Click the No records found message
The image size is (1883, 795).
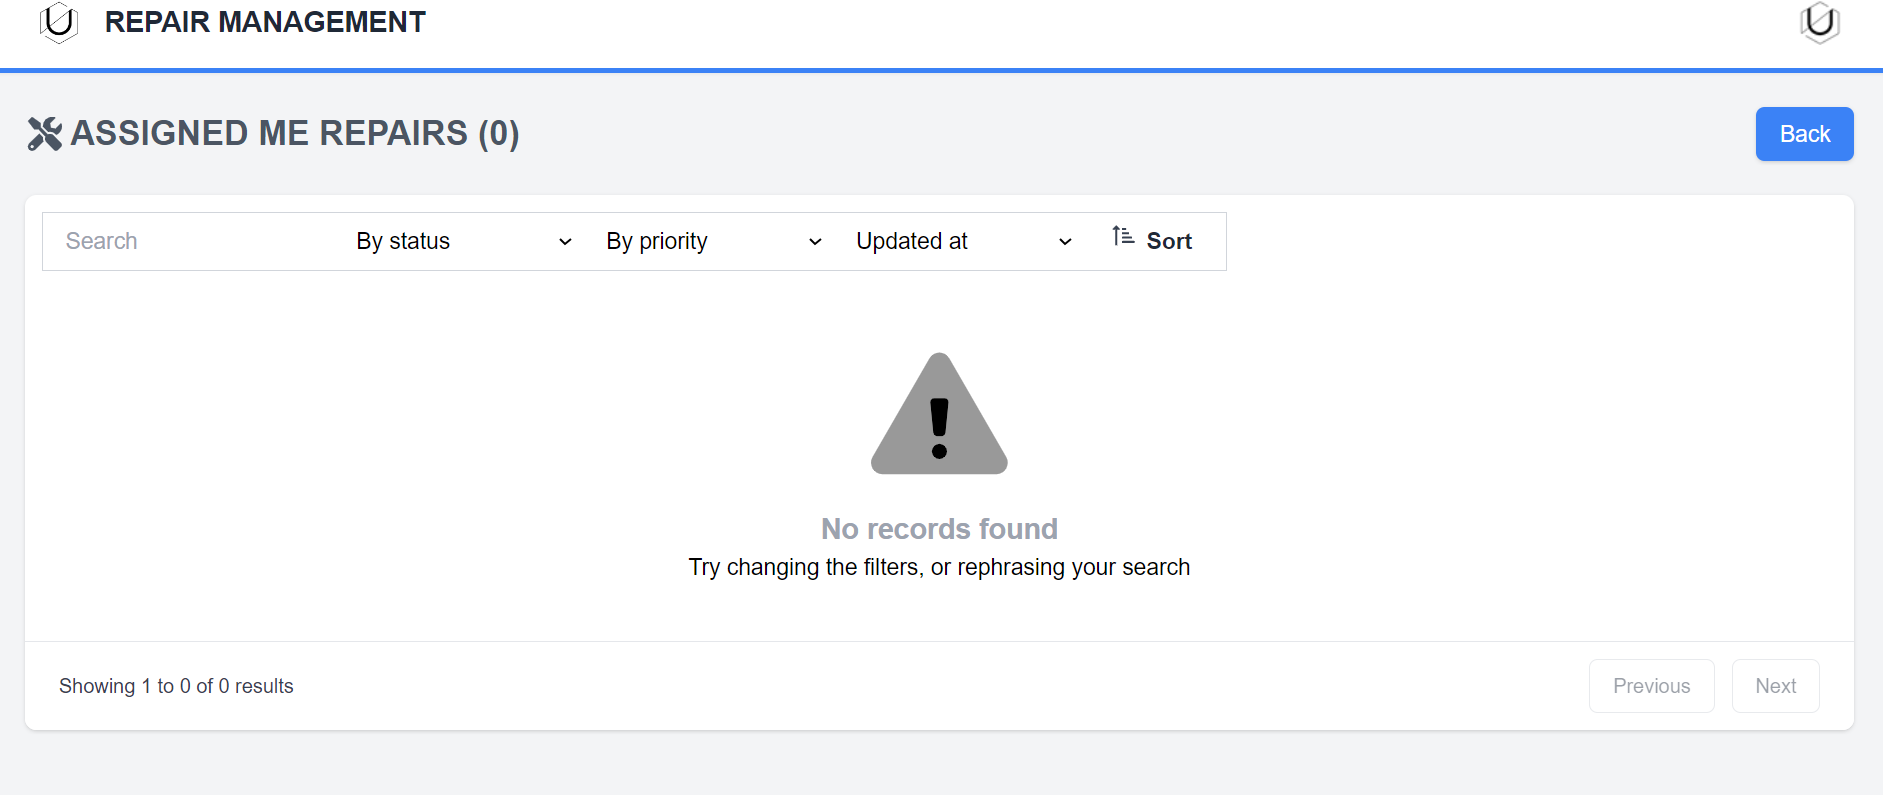(x=939, y=529)
